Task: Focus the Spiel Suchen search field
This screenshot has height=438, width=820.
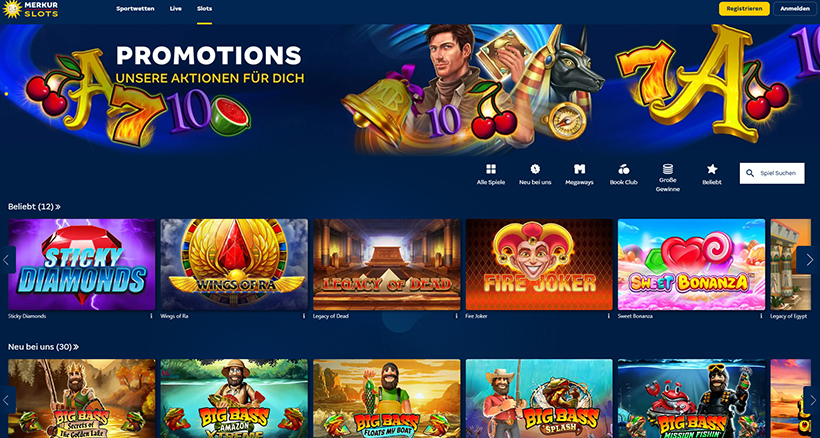Action: point(772,173)
